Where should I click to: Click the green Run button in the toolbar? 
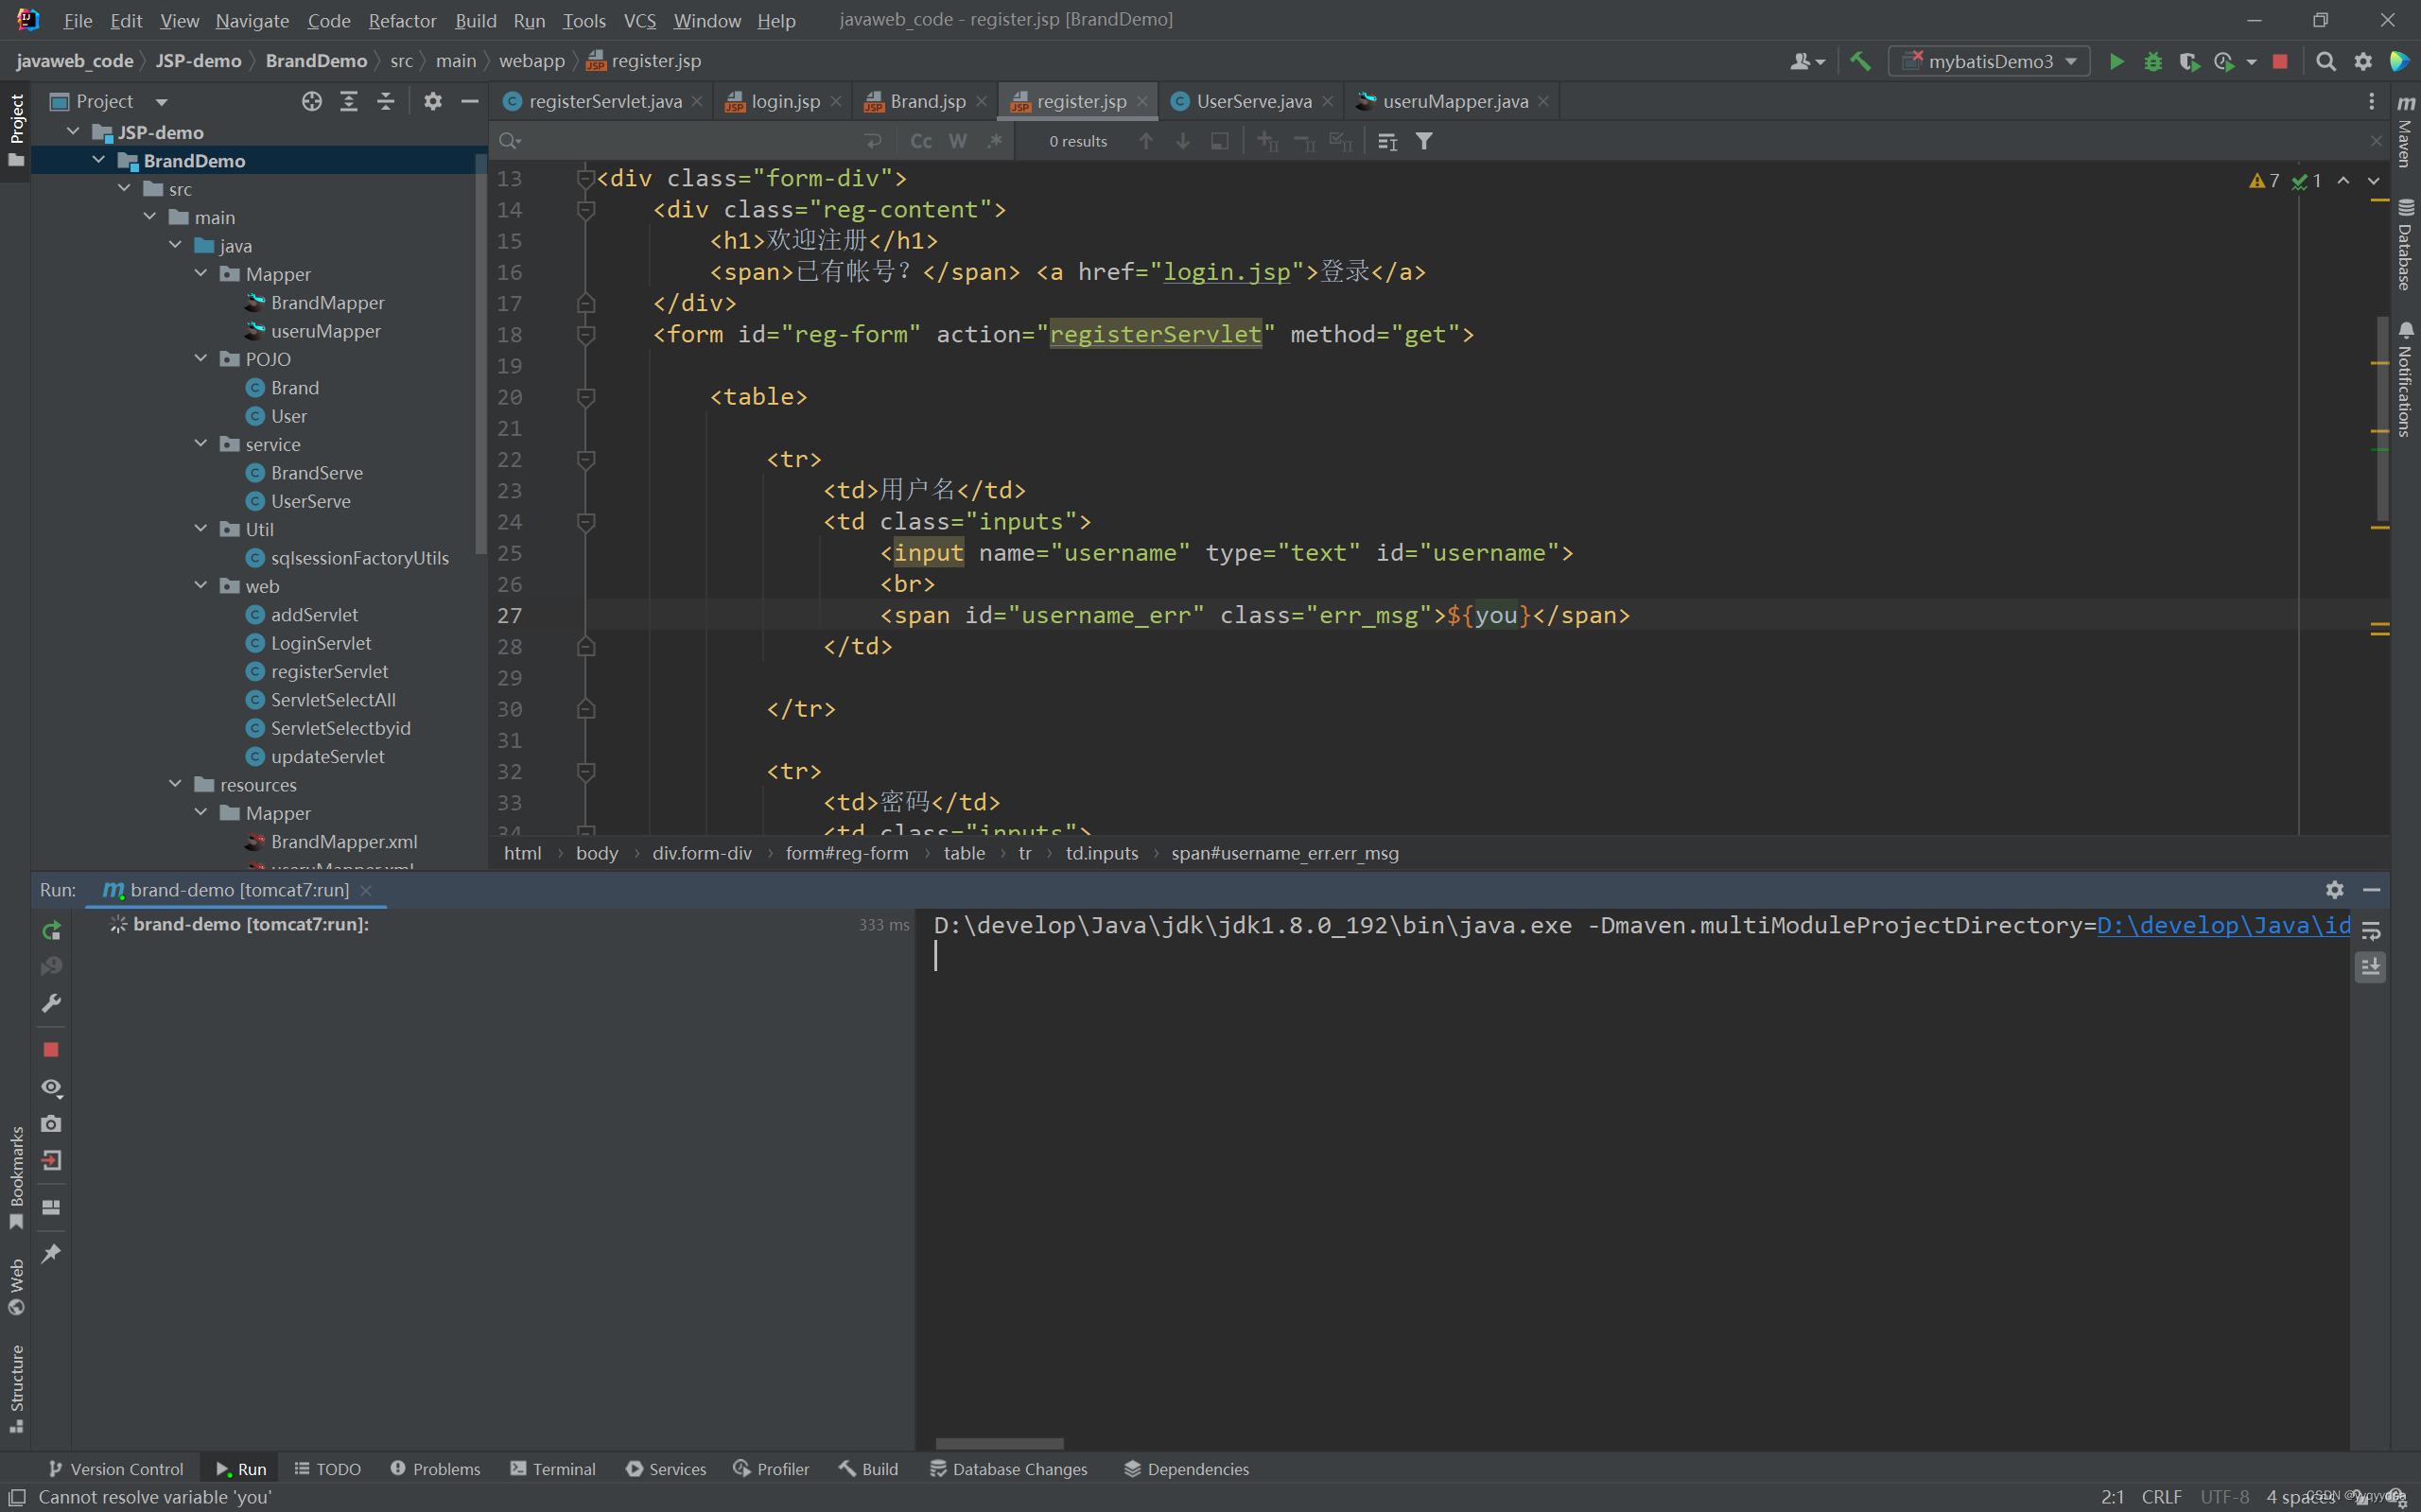coord(2116,62)
